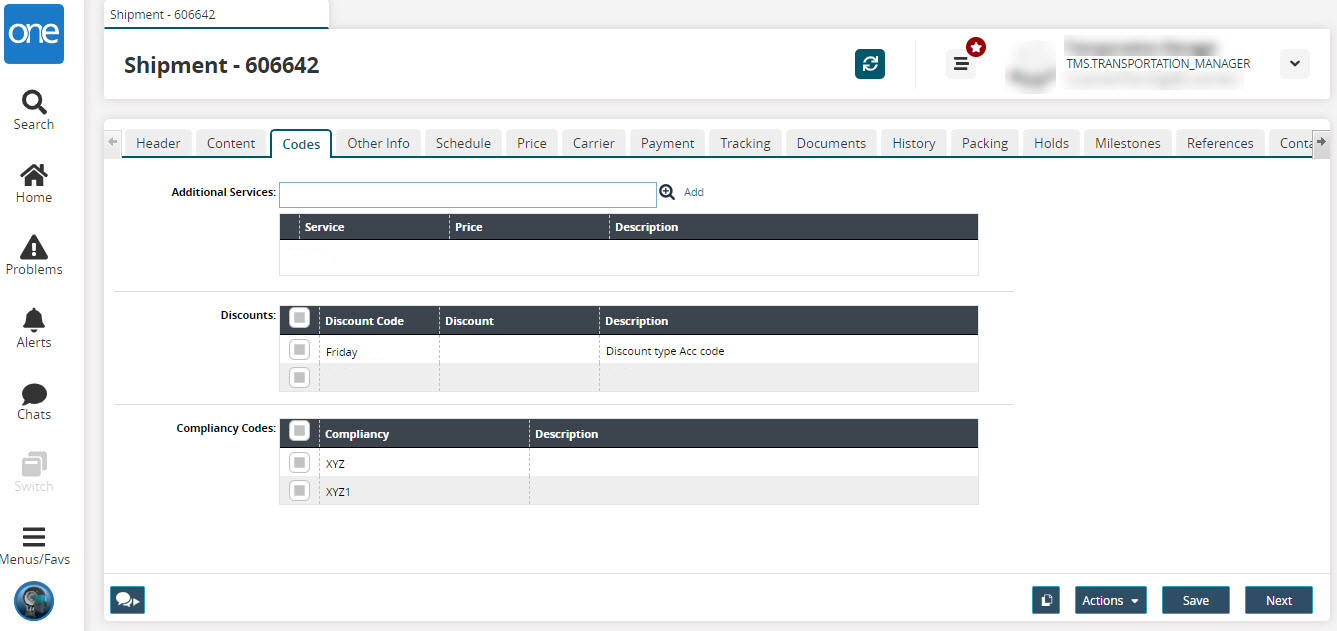The width and height of the screenshot is (1337, 631).
Task: Expand the user profile dropdown arrow
Action: click(x=1294, y=64)
